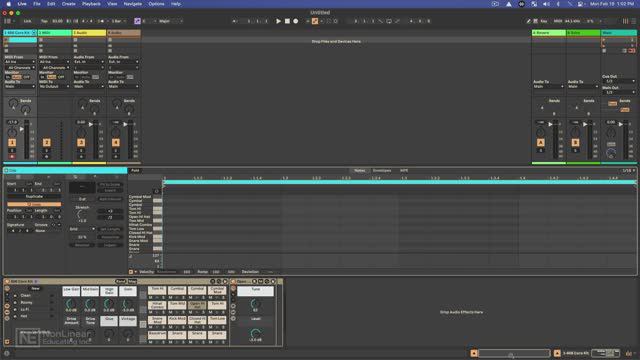Select the yellow 3 Audio track header
This screenshot has width=640, height=360.
point(89,33)
